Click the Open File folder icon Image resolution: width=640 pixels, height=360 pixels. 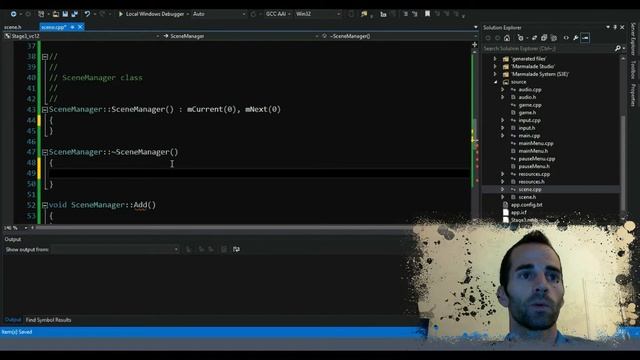(x=56, y=14)
